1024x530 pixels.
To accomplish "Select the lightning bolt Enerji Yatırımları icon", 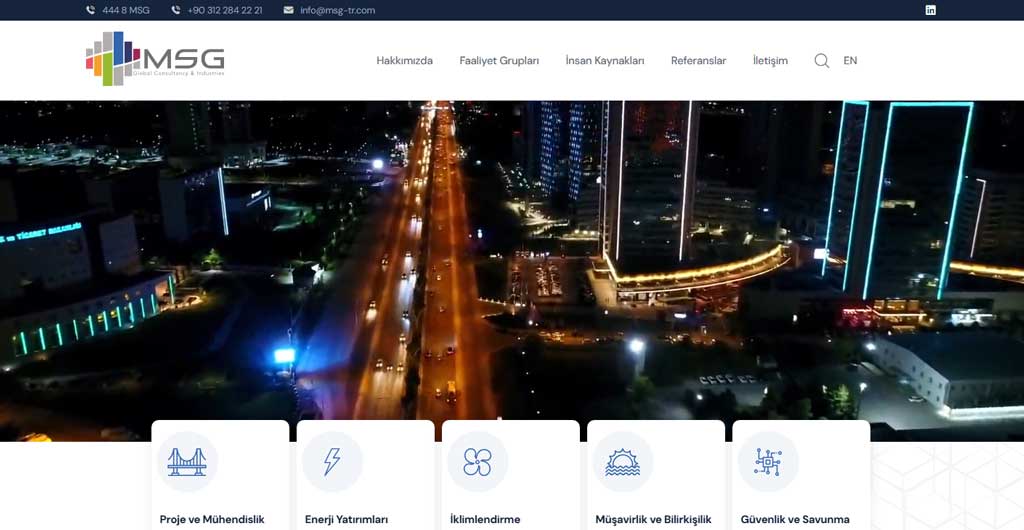I will (332, 461).
